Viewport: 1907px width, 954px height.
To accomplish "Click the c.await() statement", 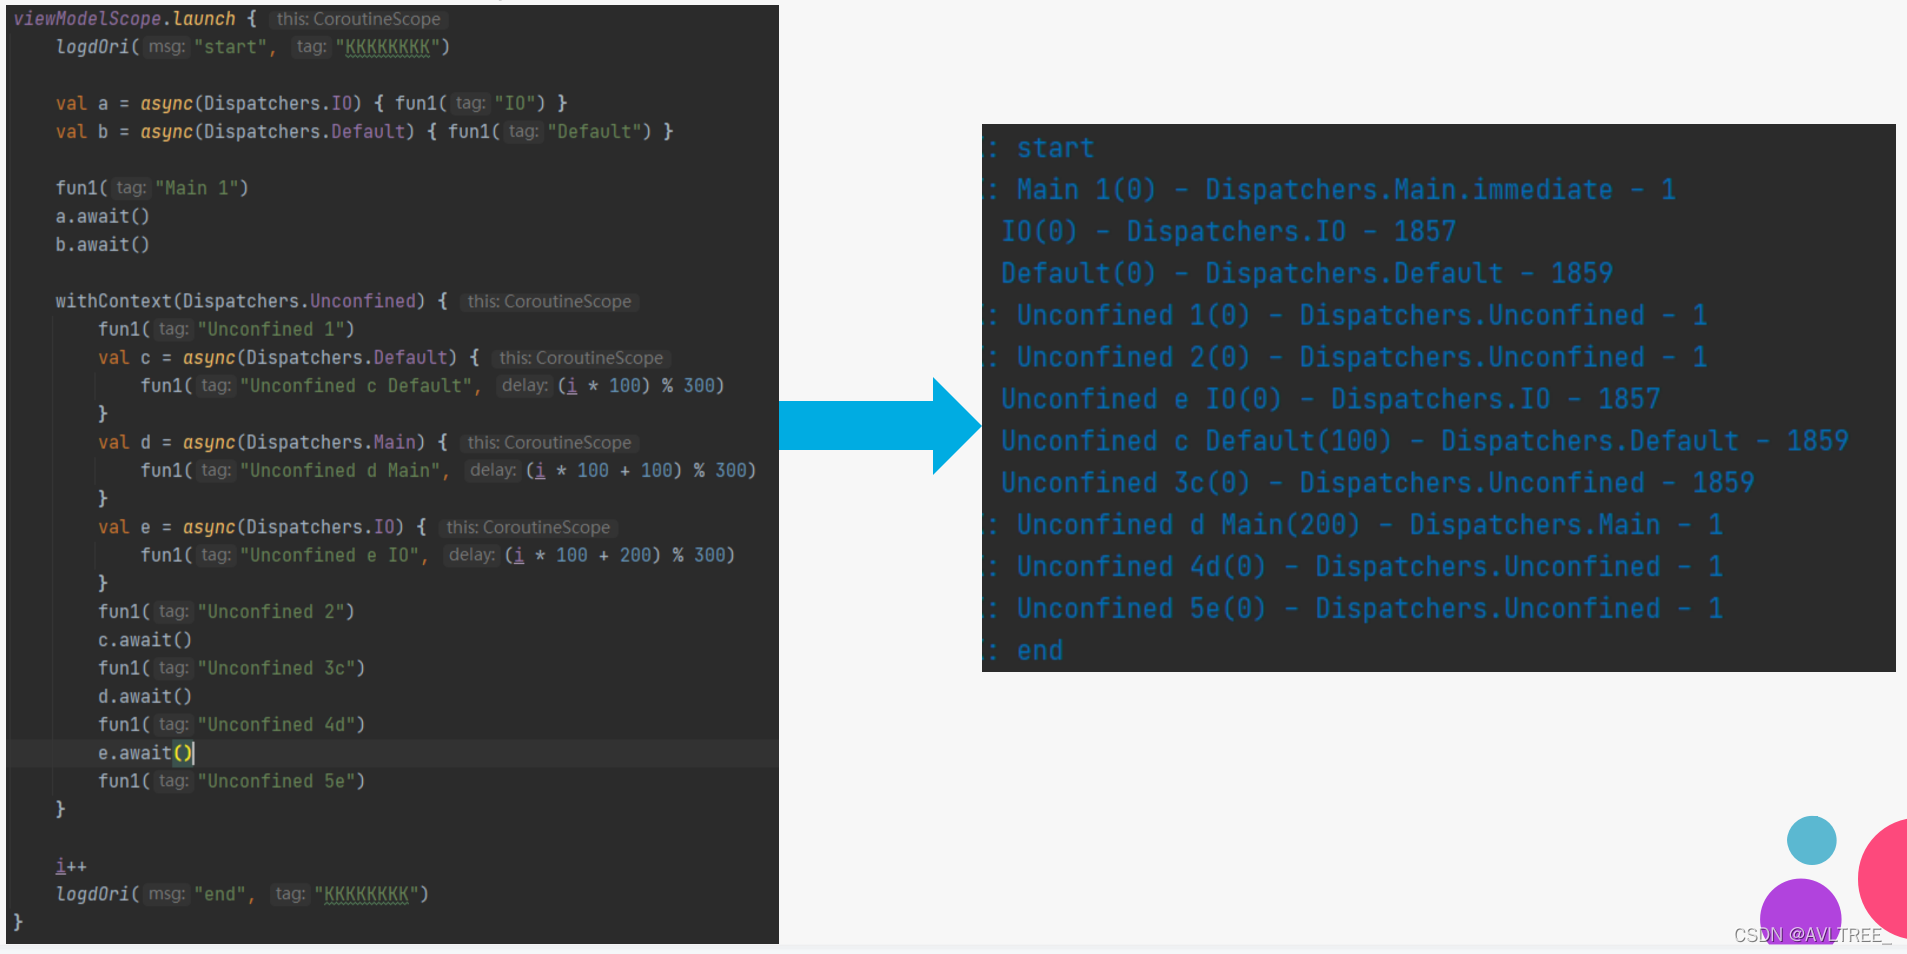I will 145,640.
